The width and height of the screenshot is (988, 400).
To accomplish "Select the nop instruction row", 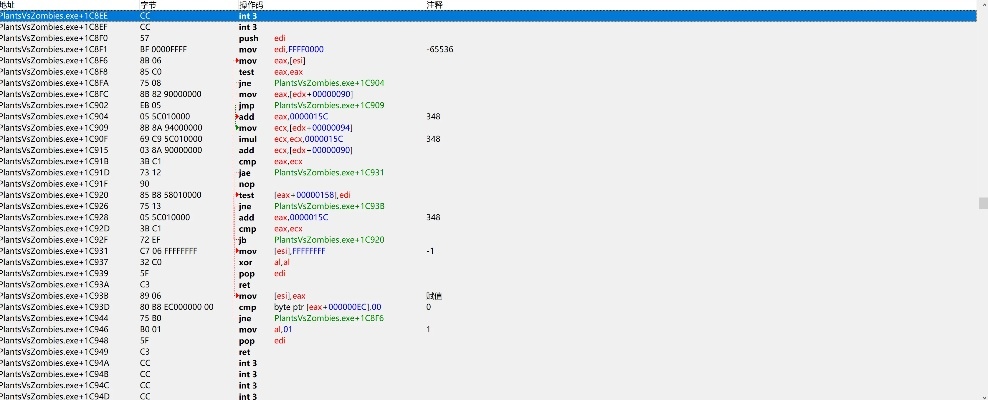I will pos(246,184).
